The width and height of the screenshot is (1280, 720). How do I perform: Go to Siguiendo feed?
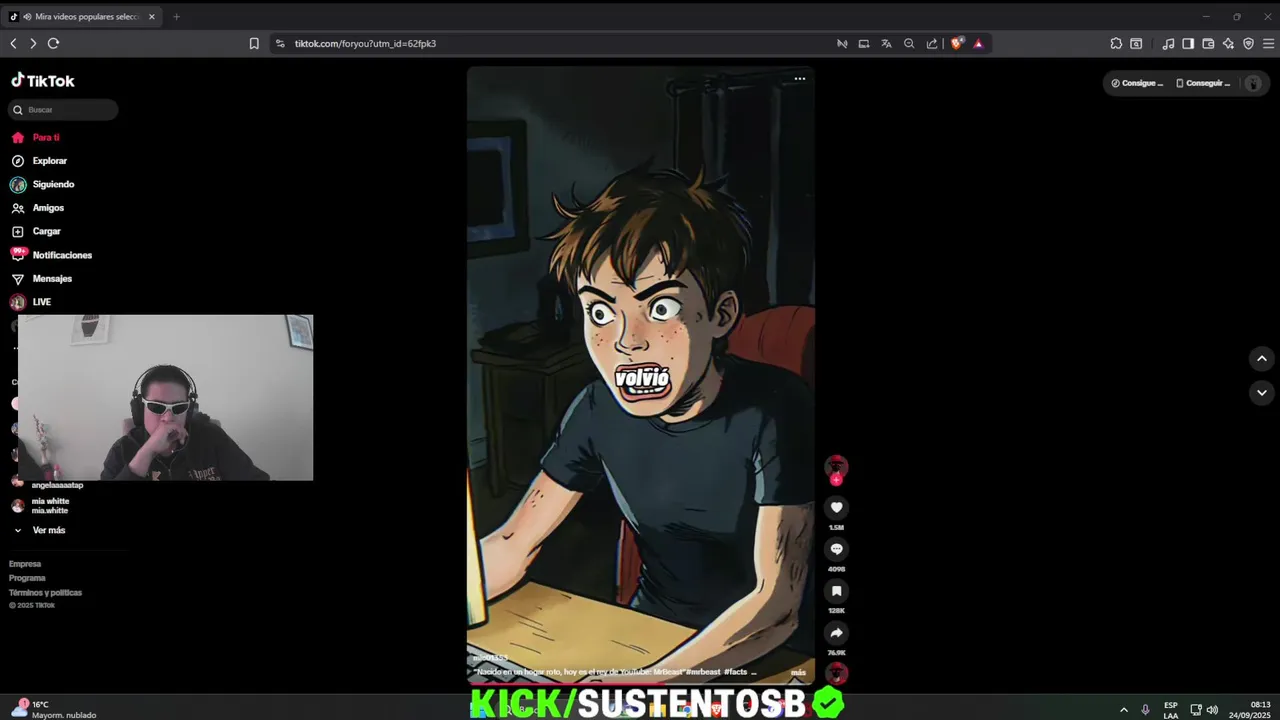click(42, 184)
